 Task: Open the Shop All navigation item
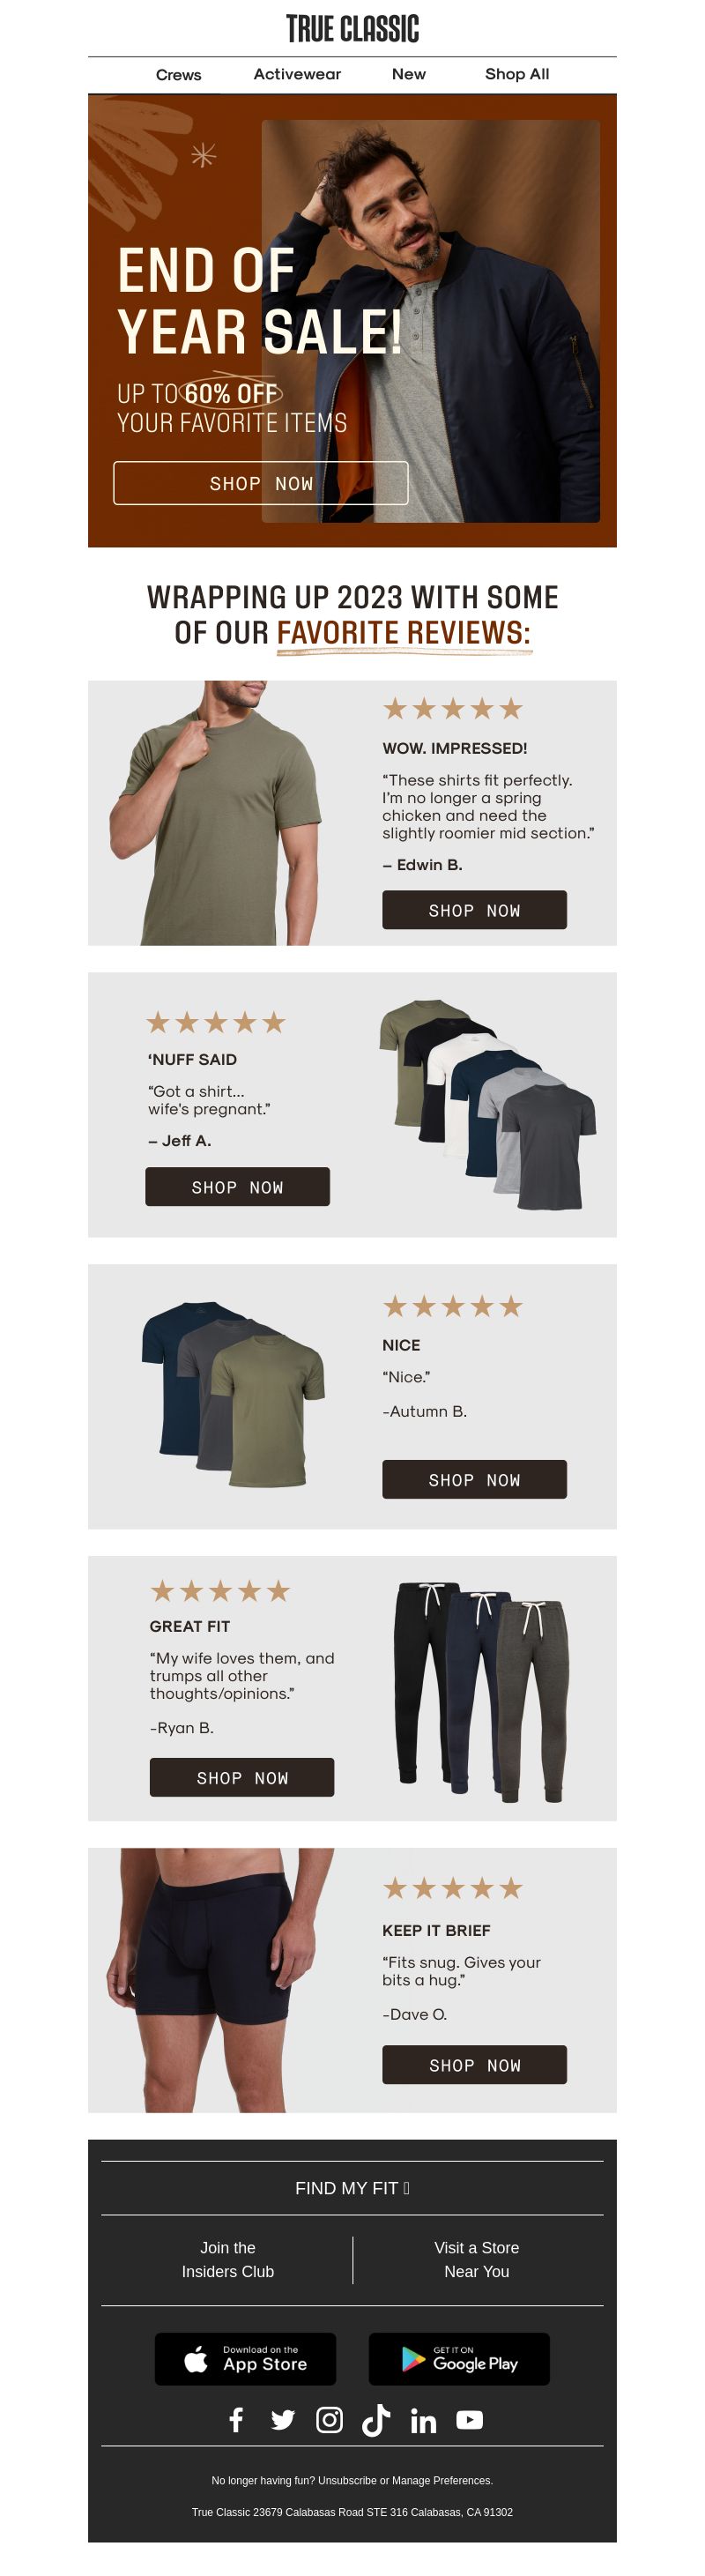pyautogui.click(x=517, y=74)
